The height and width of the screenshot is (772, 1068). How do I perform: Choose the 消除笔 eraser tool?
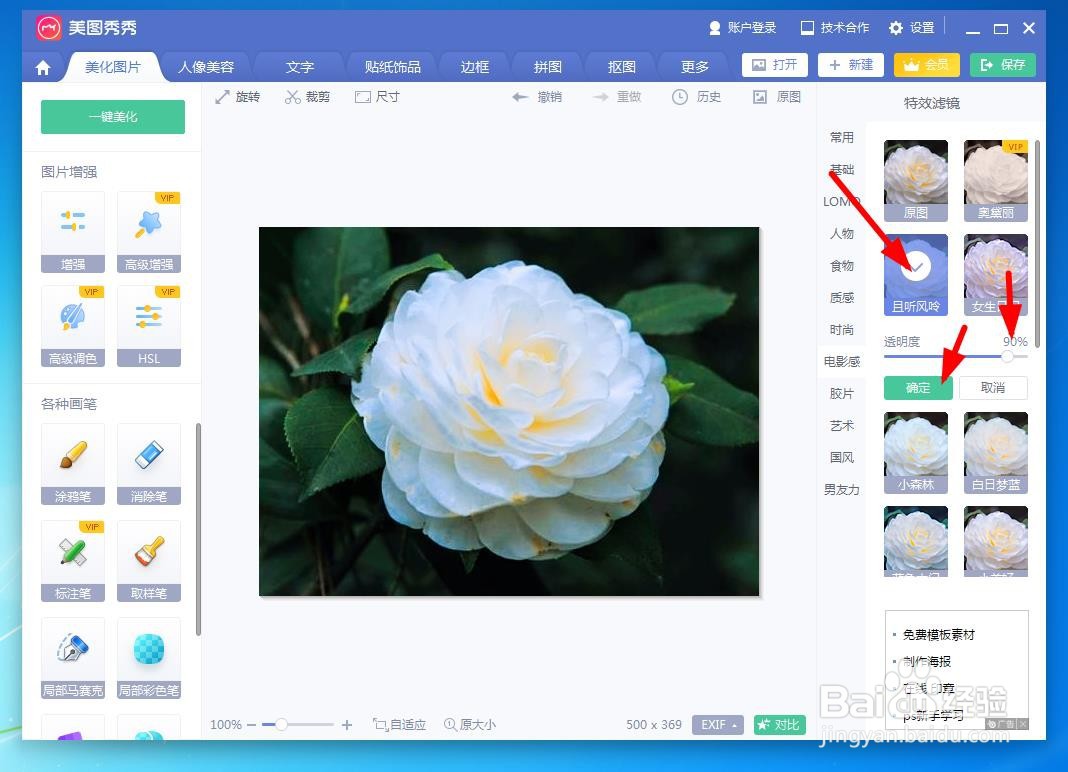[x=148, y=464]
